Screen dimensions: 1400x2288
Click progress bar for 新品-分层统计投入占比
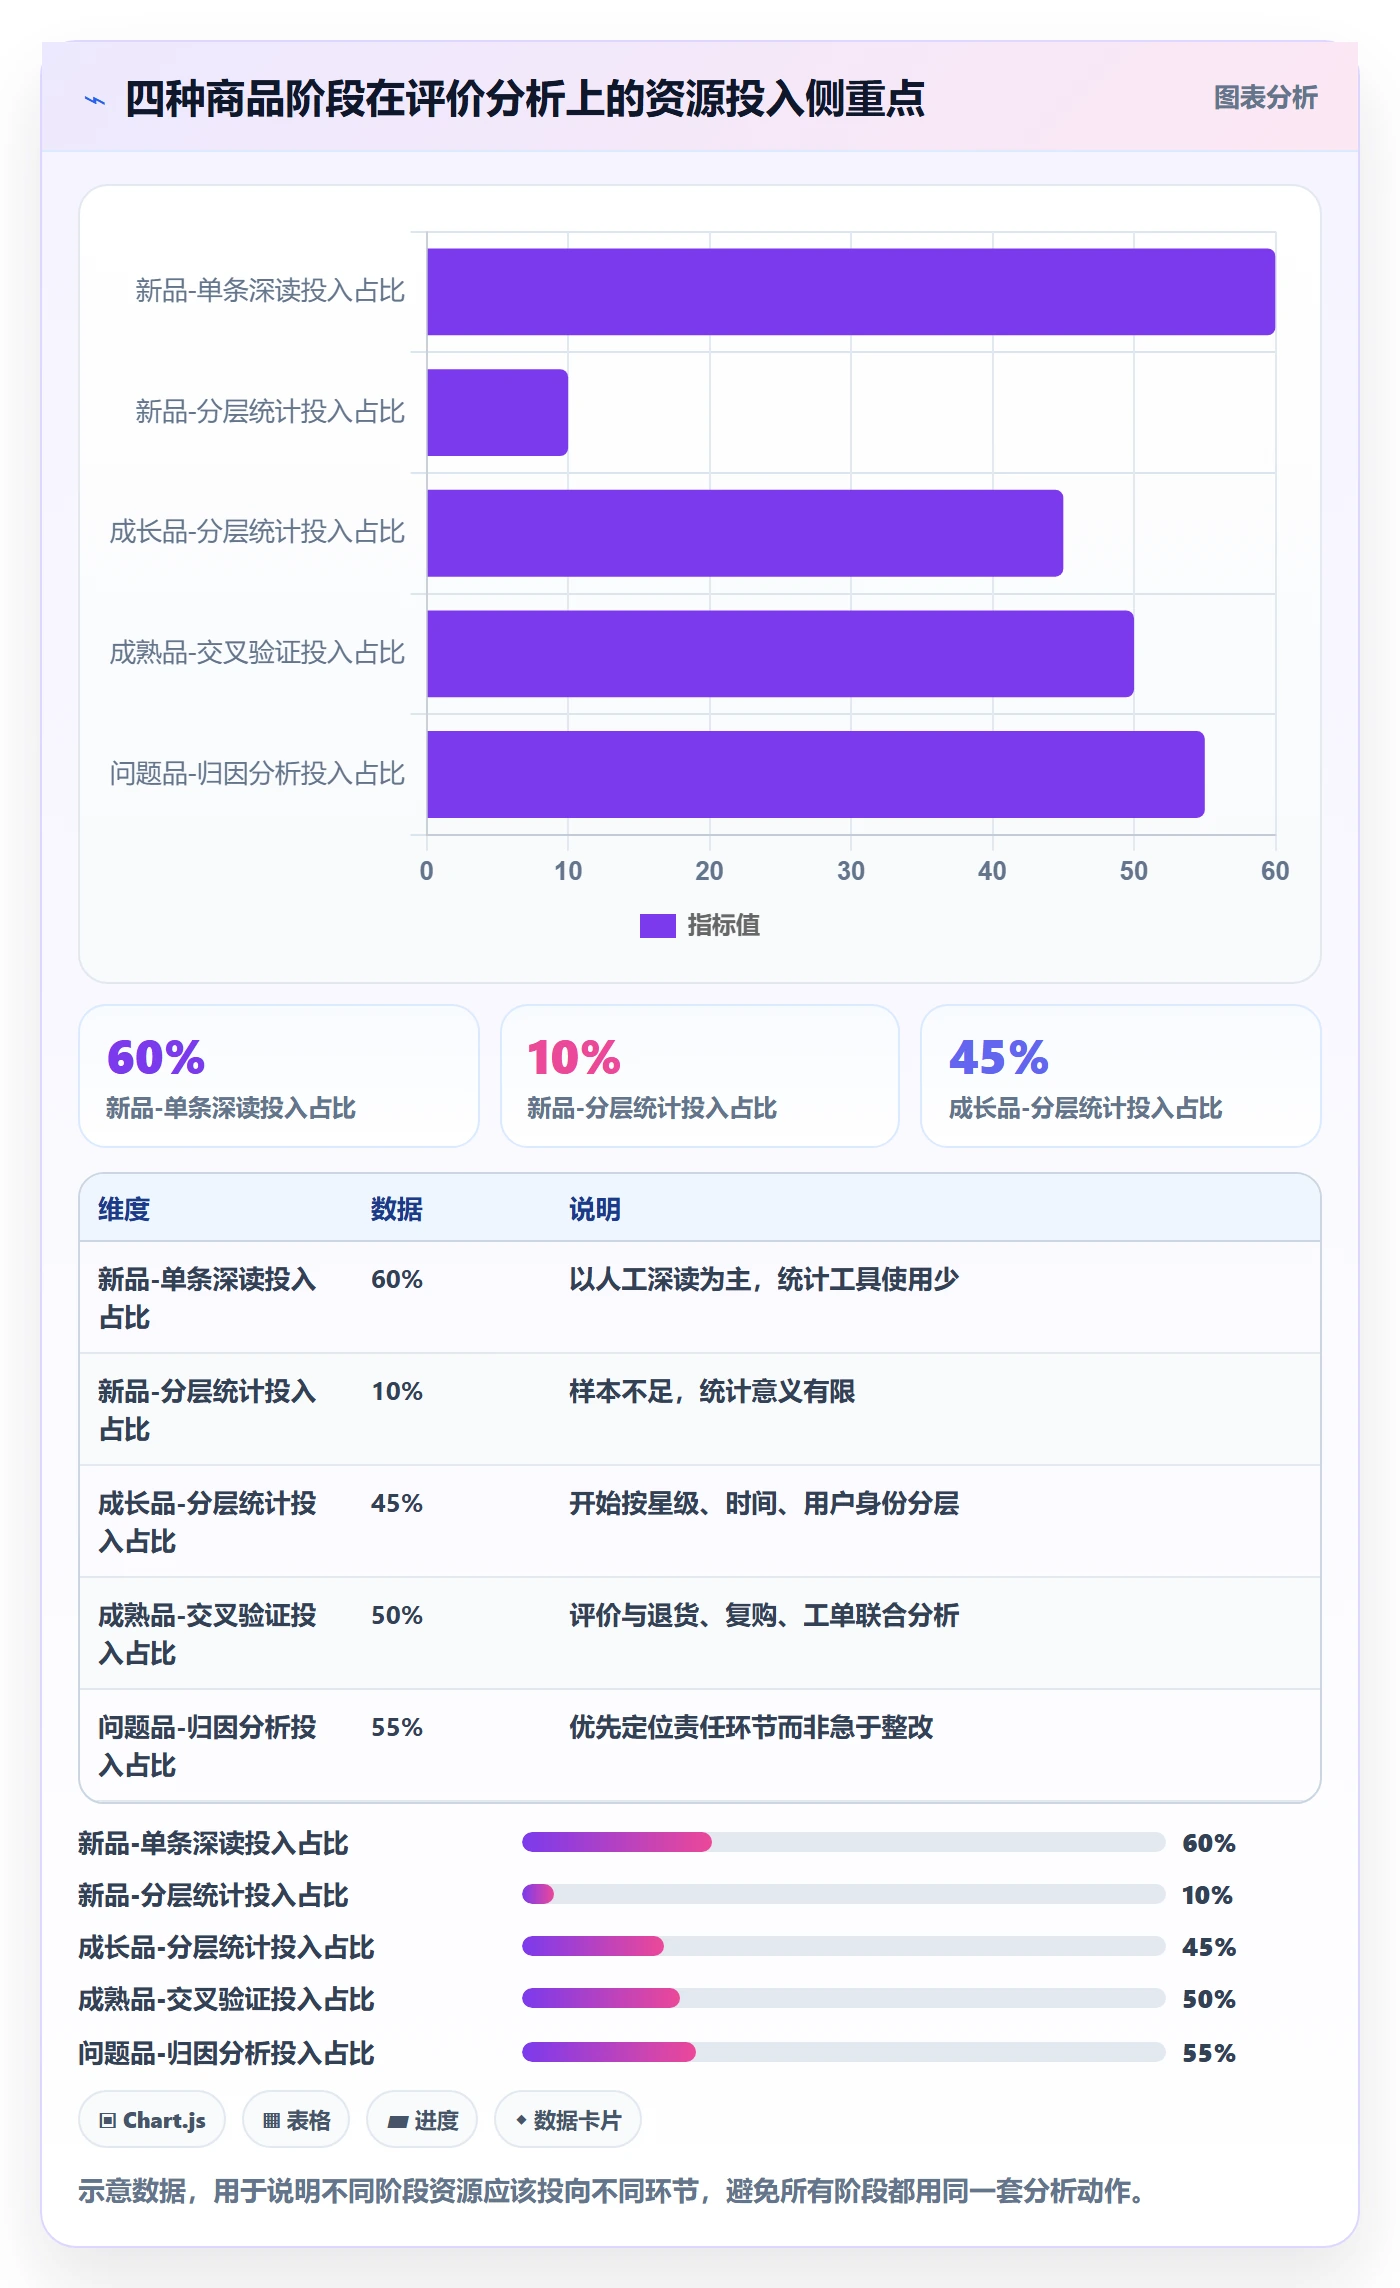pos(844,1894)
